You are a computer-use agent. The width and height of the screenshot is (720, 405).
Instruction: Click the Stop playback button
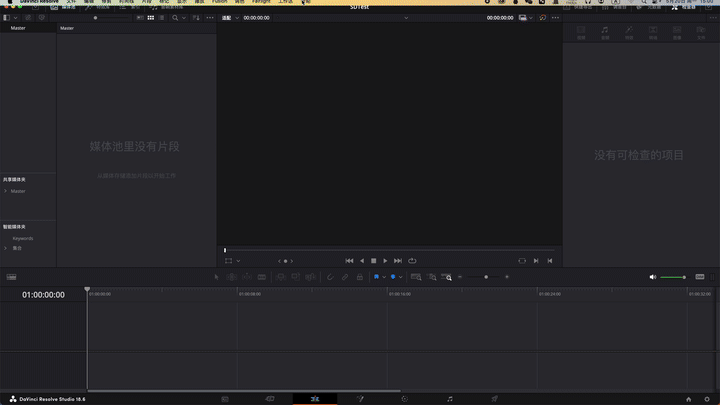tap(373, 260)
